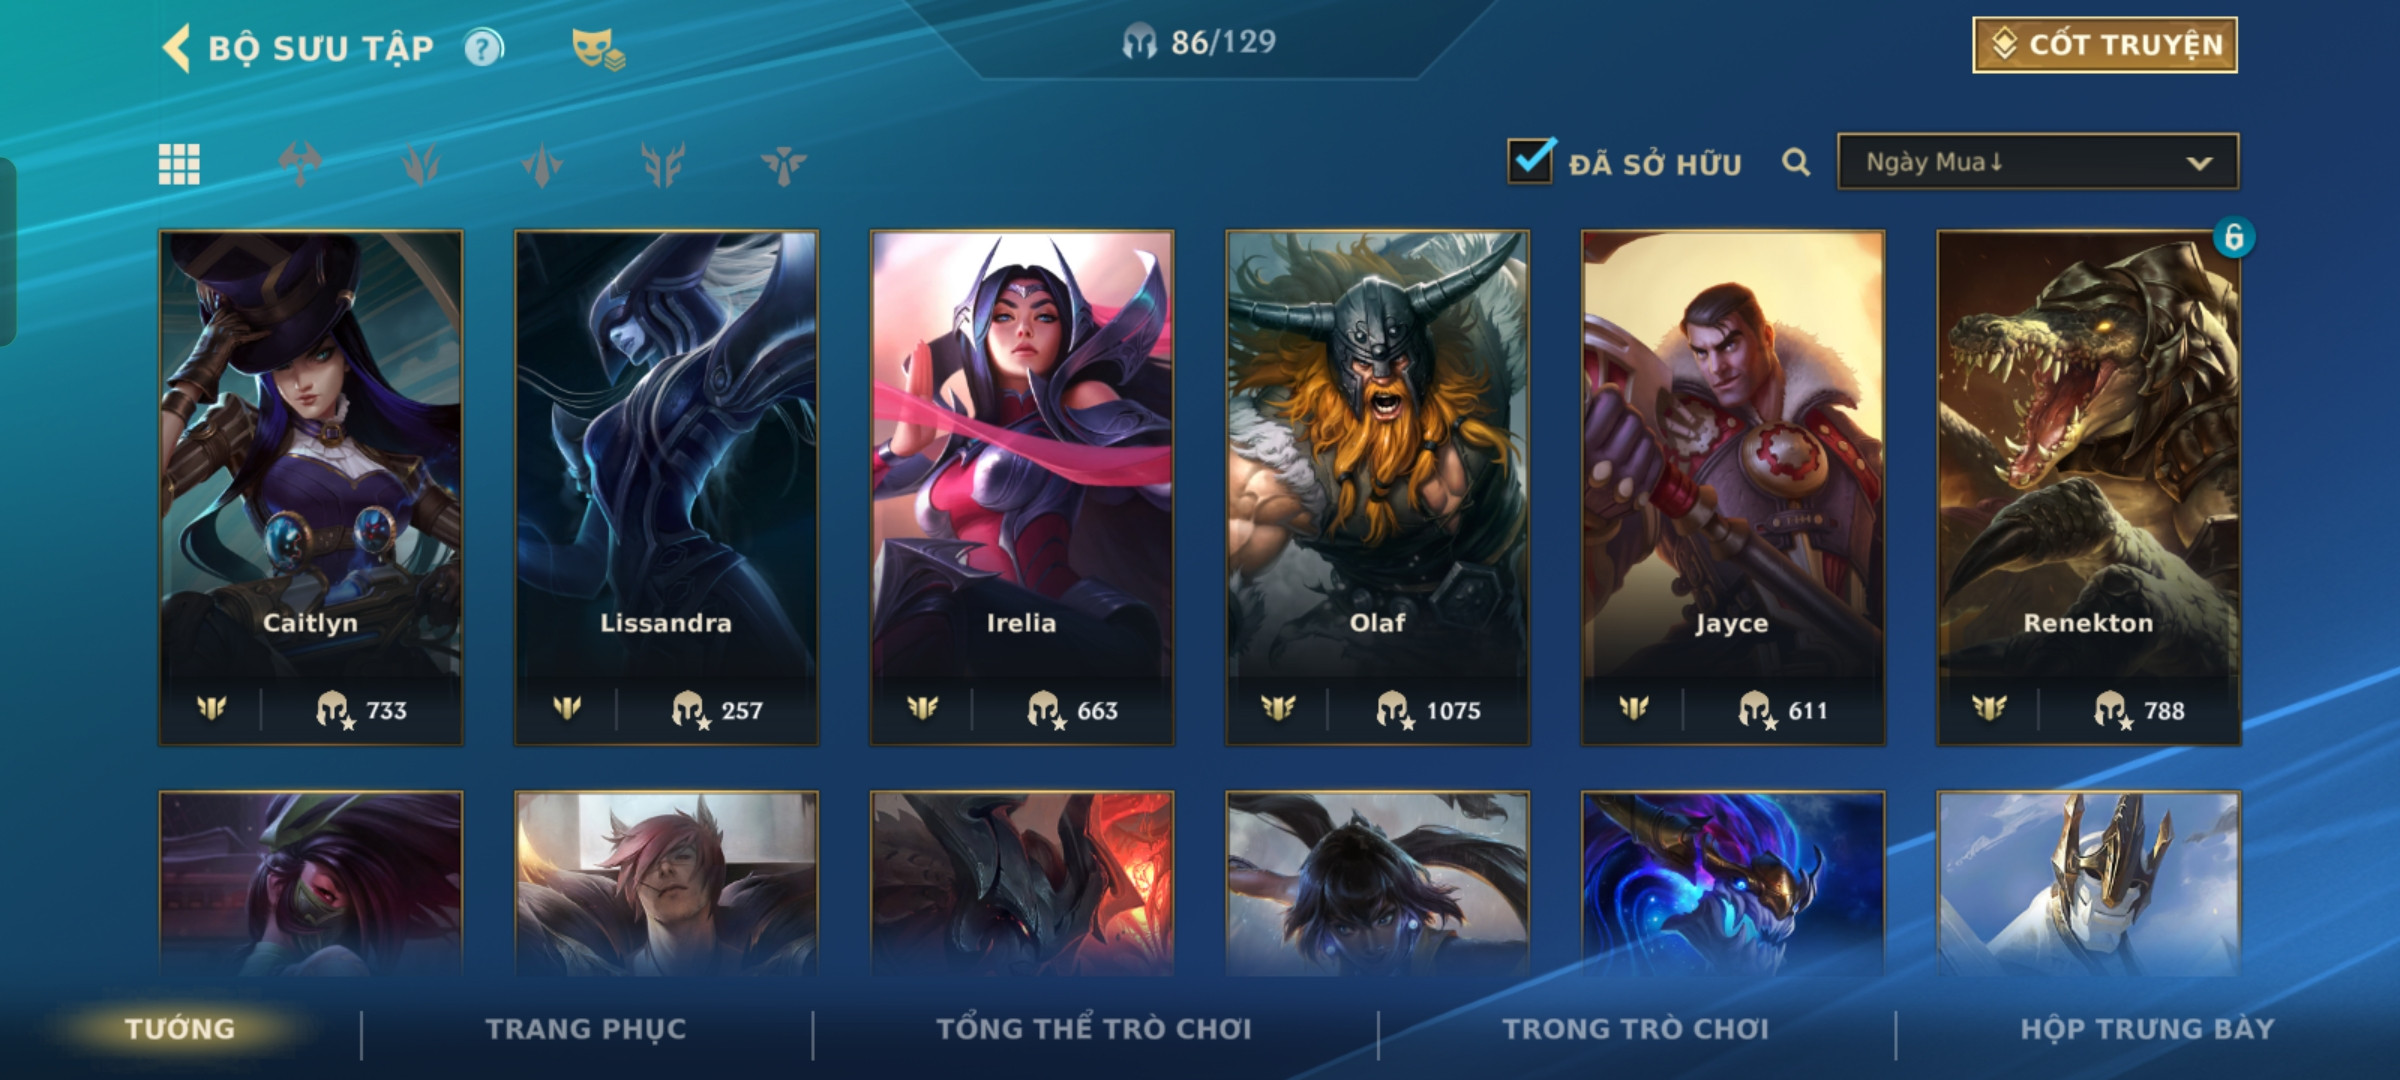Open the help question mark icon
Screen dimensions: 2400x1080
[484, 48]
